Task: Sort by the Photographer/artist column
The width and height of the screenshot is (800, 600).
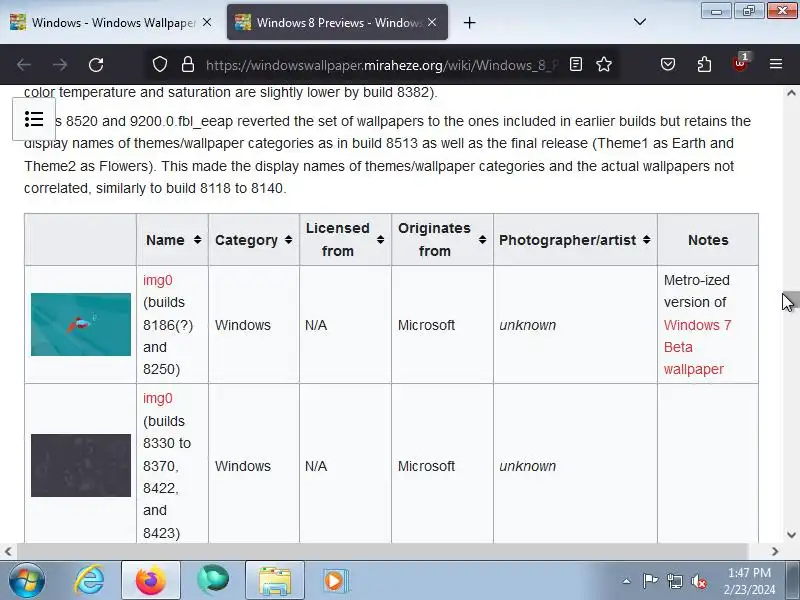Action: [576, 240]
